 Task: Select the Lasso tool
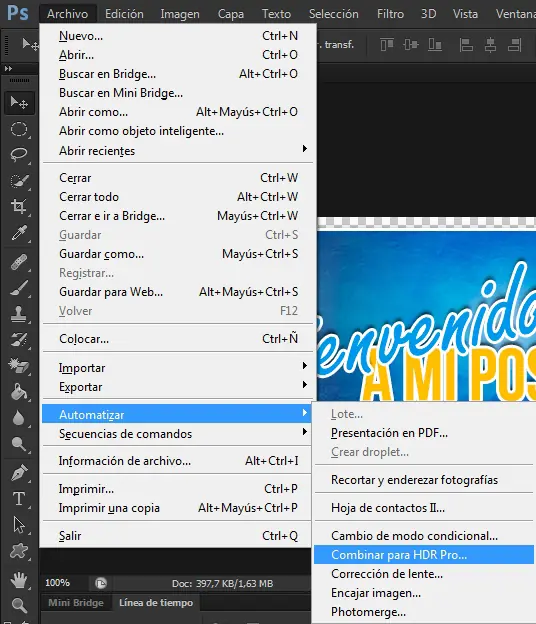click(x=19, y=155)
